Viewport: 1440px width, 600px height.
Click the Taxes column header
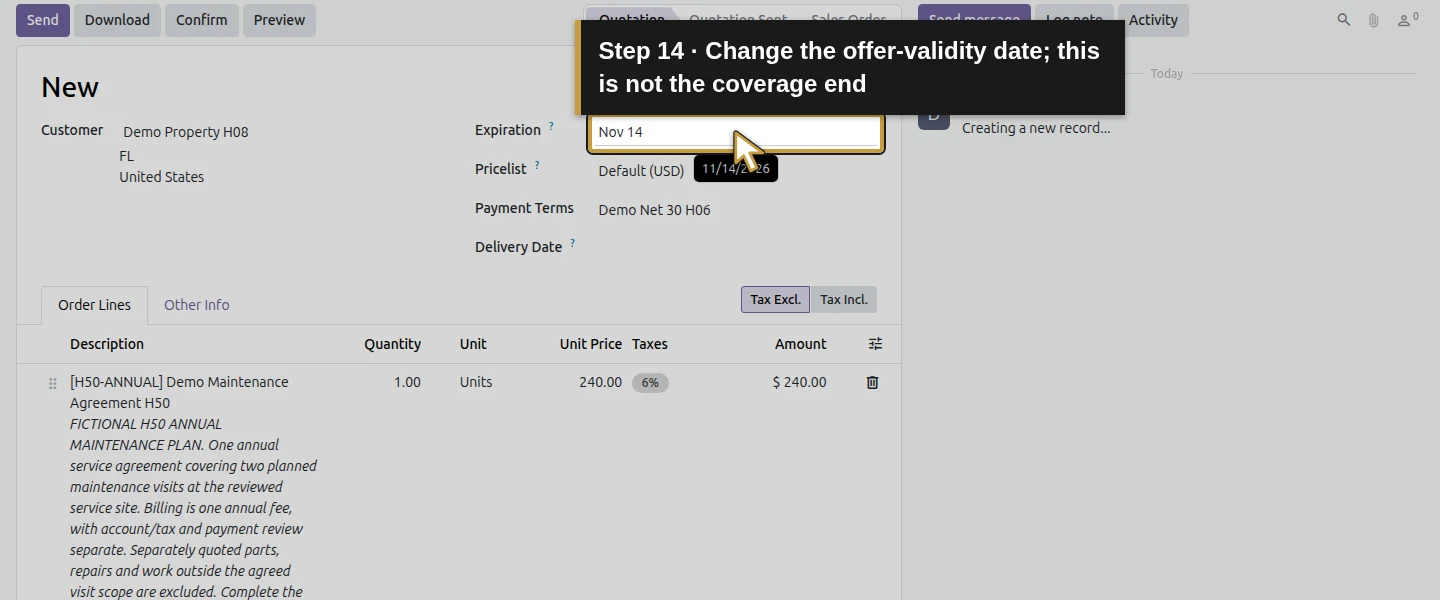650,344
